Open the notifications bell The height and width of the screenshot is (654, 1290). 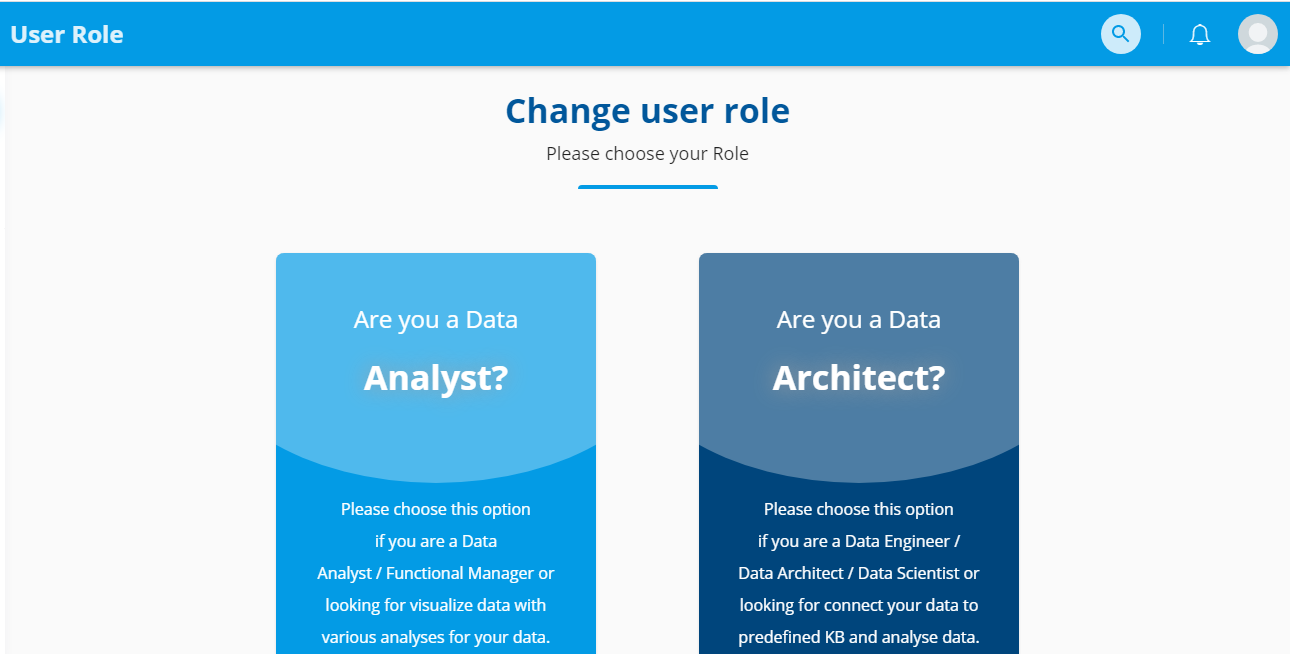pos(1200,35)
